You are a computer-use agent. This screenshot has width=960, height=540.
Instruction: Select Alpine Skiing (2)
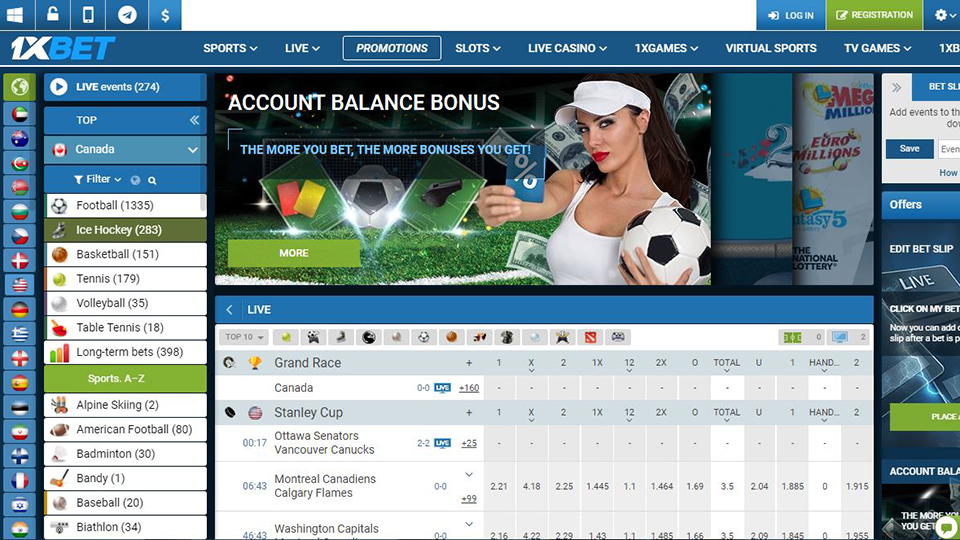coord(125,405)
